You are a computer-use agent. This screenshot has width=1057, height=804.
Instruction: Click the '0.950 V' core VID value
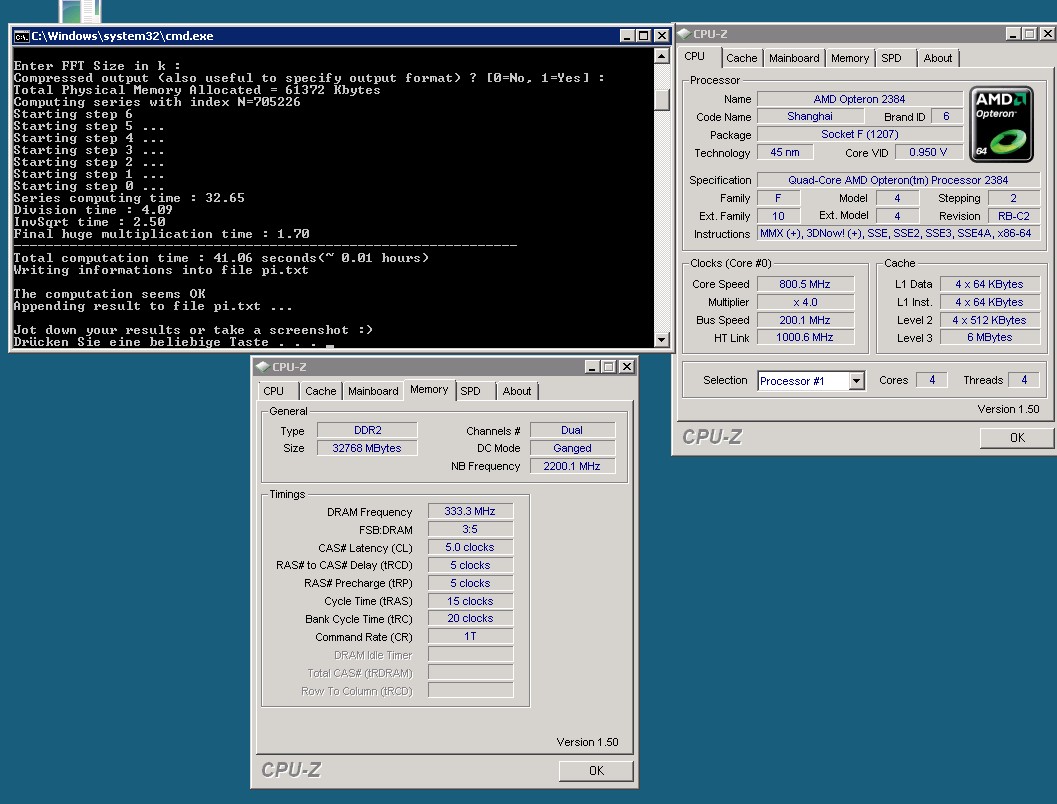point(928,152)
